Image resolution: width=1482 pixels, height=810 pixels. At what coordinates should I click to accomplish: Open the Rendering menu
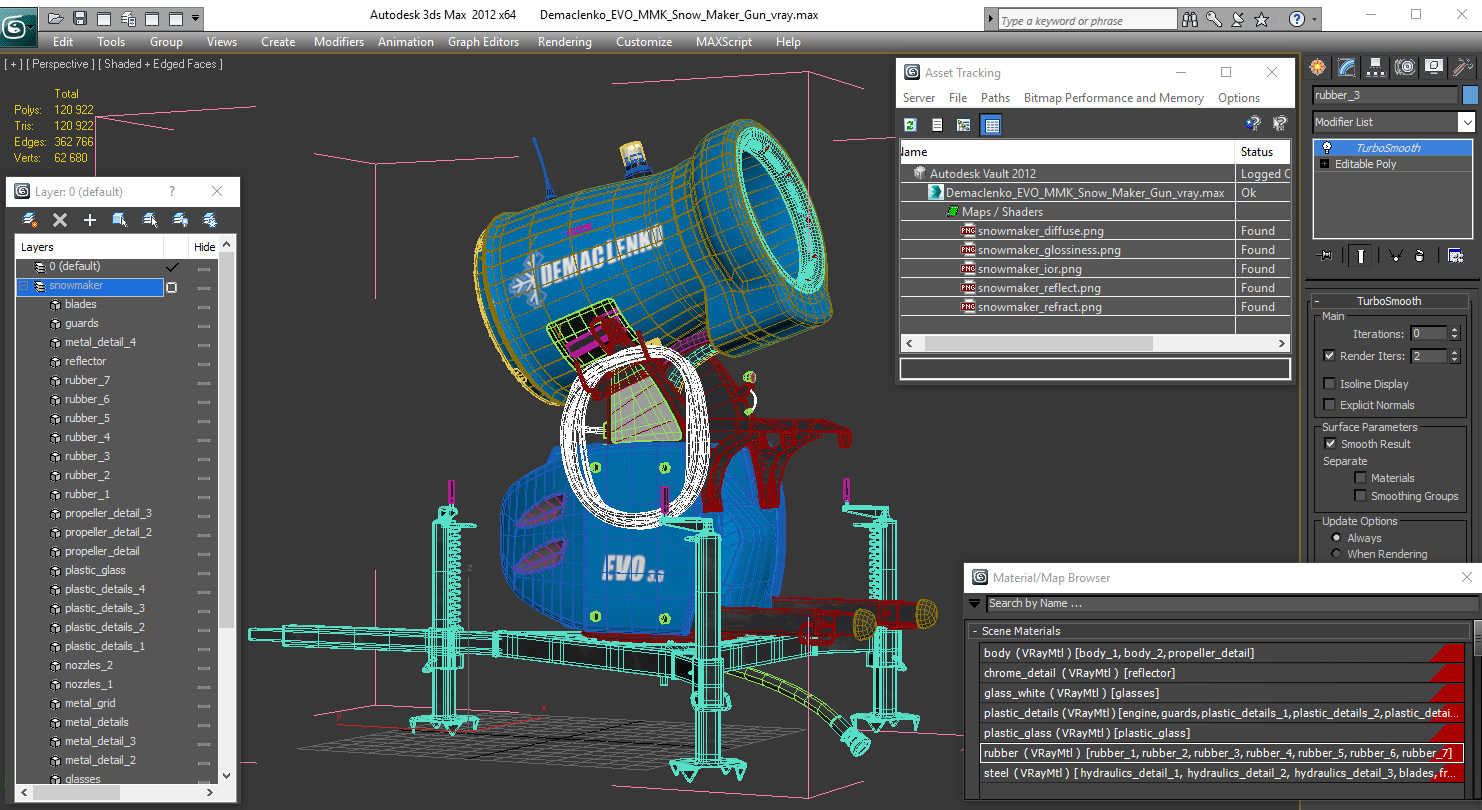tap(564, 42)
